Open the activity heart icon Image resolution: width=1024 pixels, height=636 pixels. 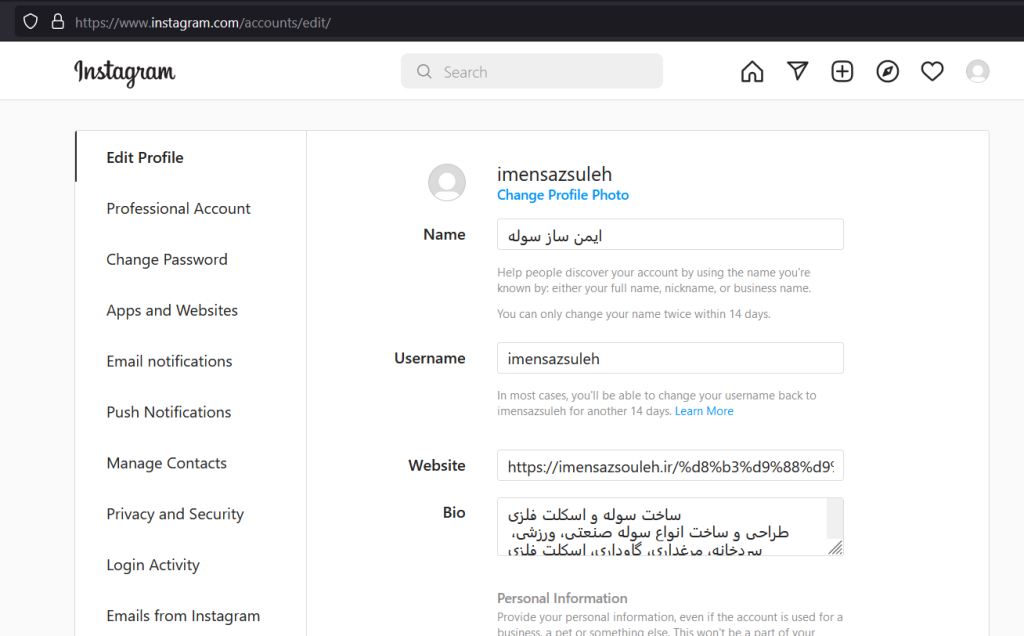pos(932,71)
